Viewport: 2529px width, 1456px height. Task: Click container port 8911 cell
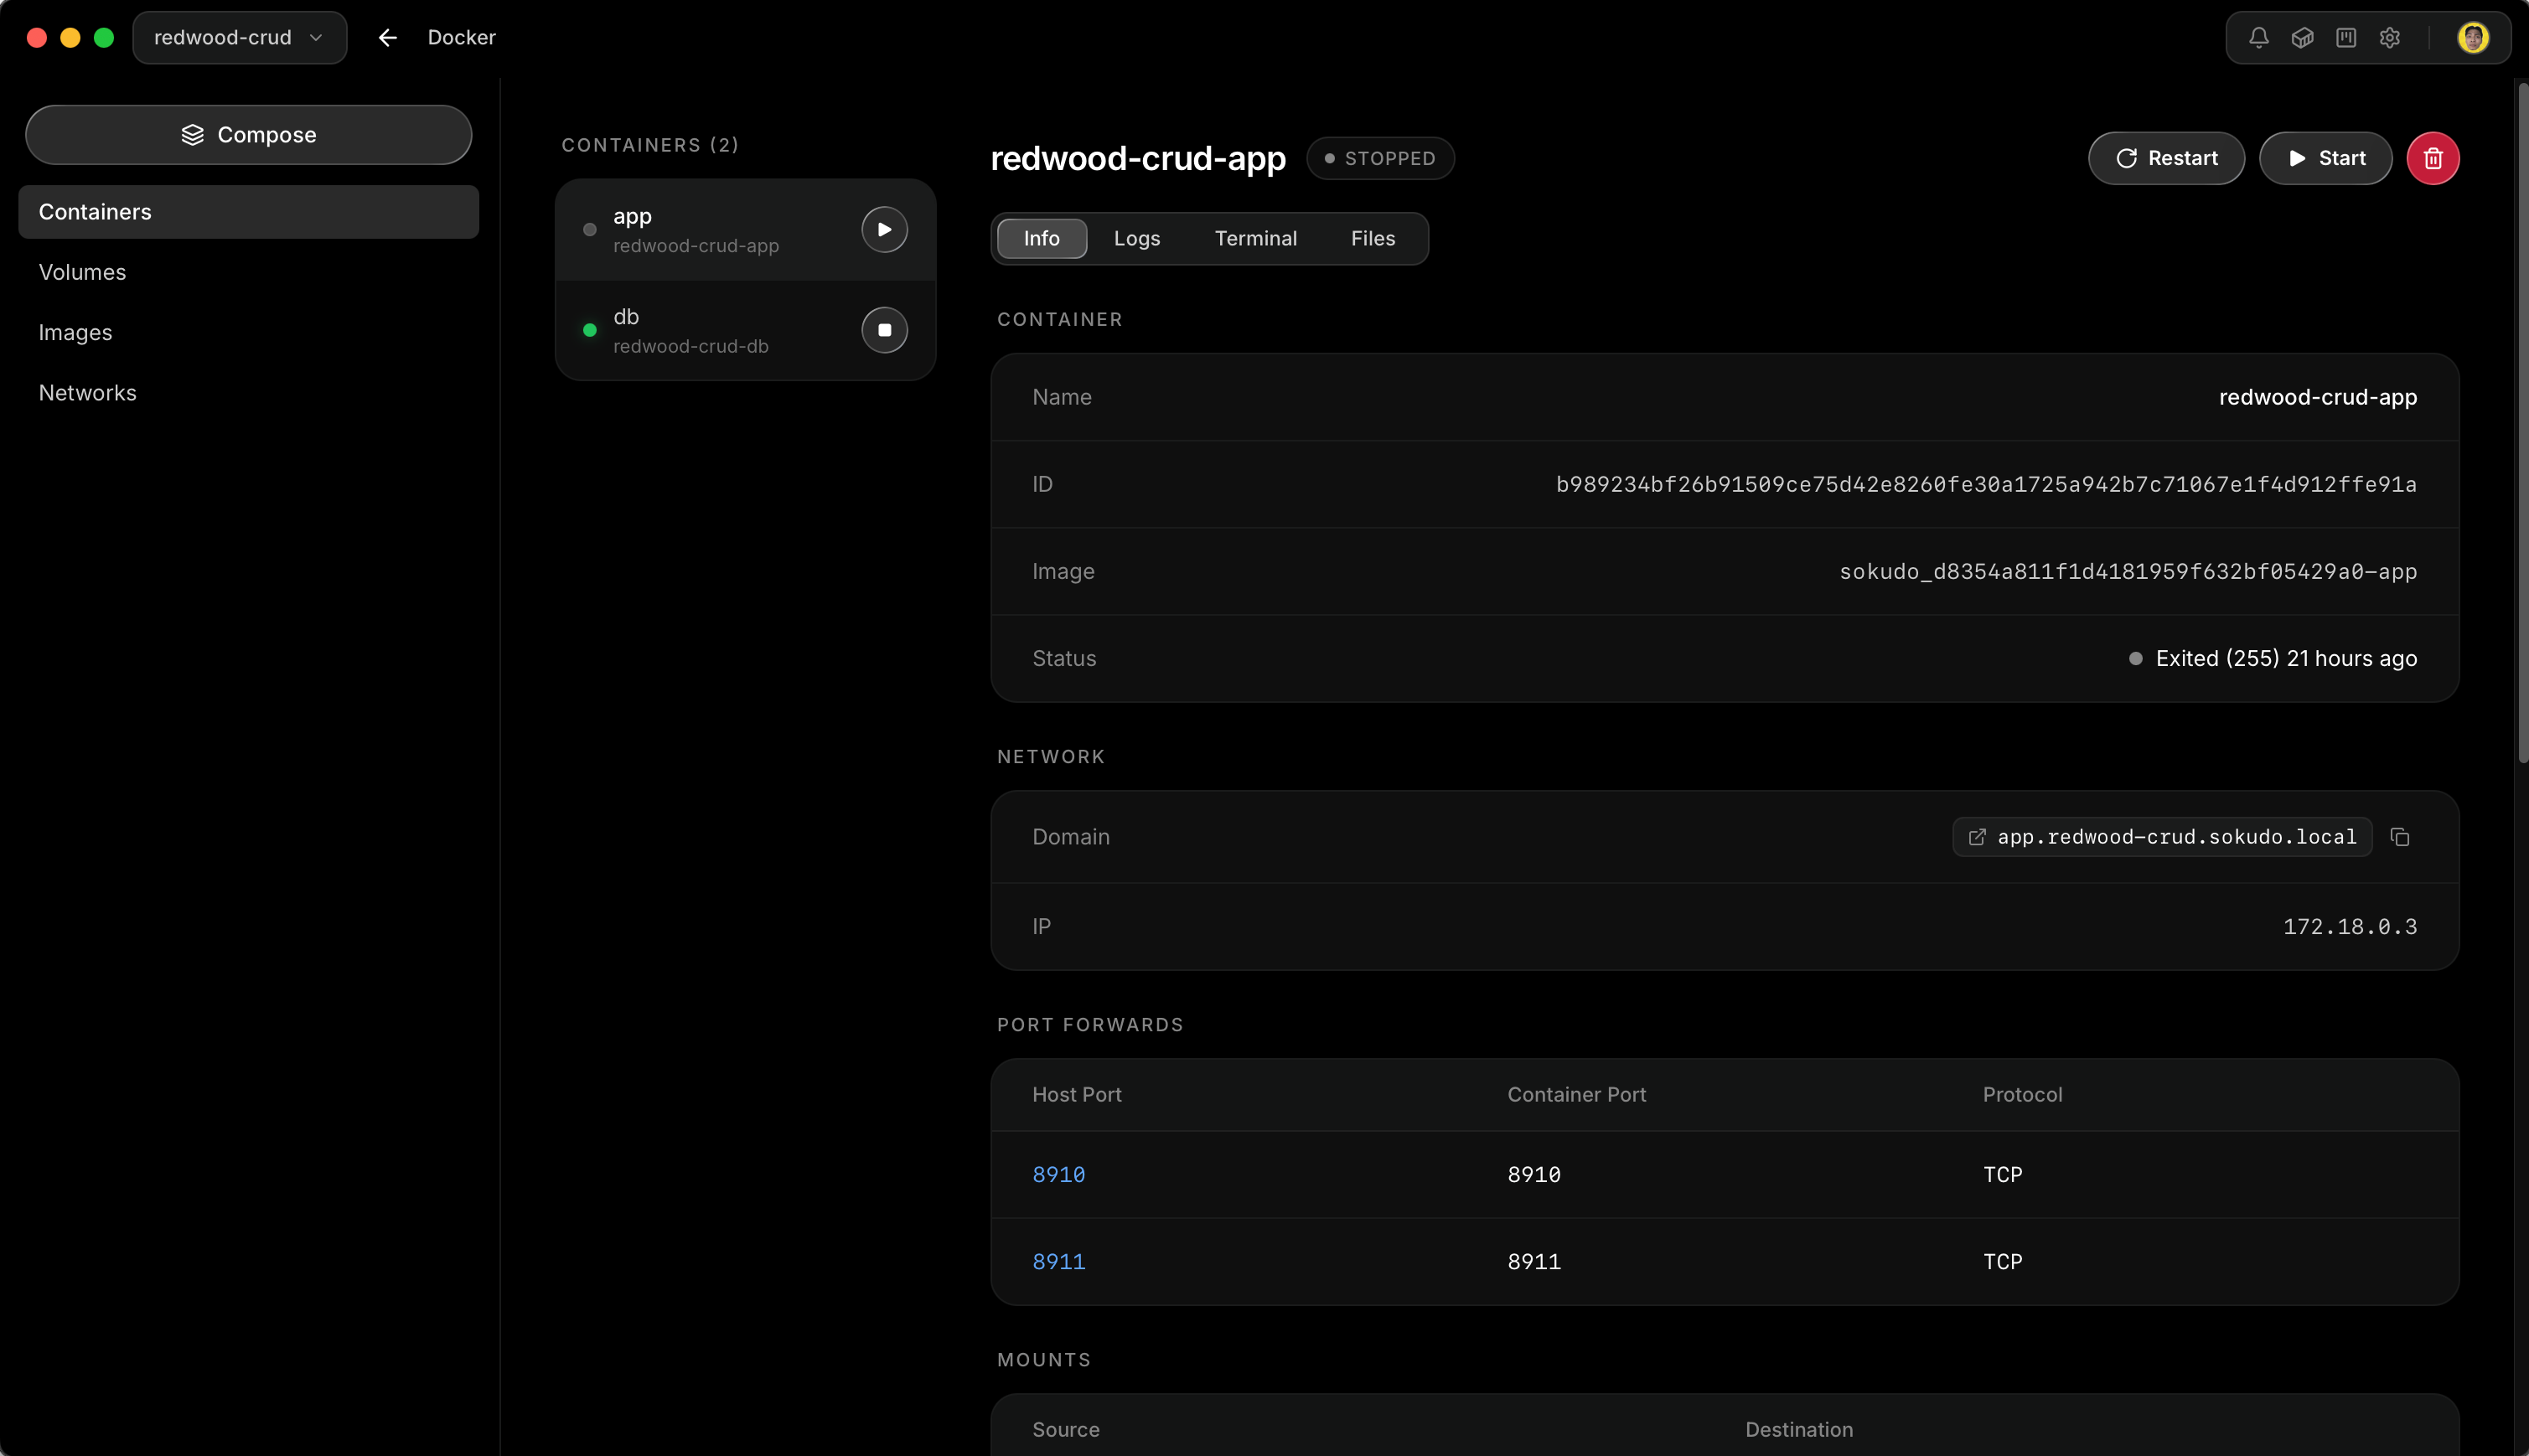(1534, 1262)
